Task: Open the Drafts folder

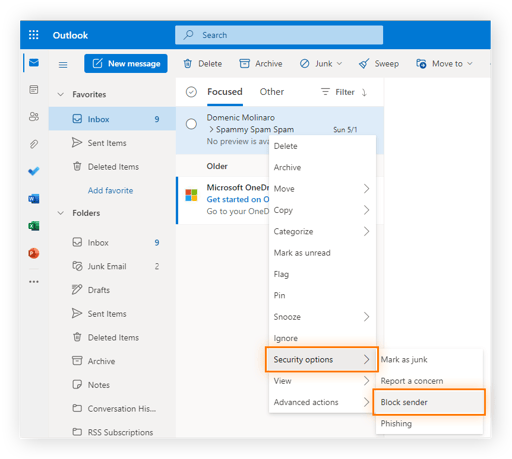Action: pyautogui.click(x=112, y=290)
